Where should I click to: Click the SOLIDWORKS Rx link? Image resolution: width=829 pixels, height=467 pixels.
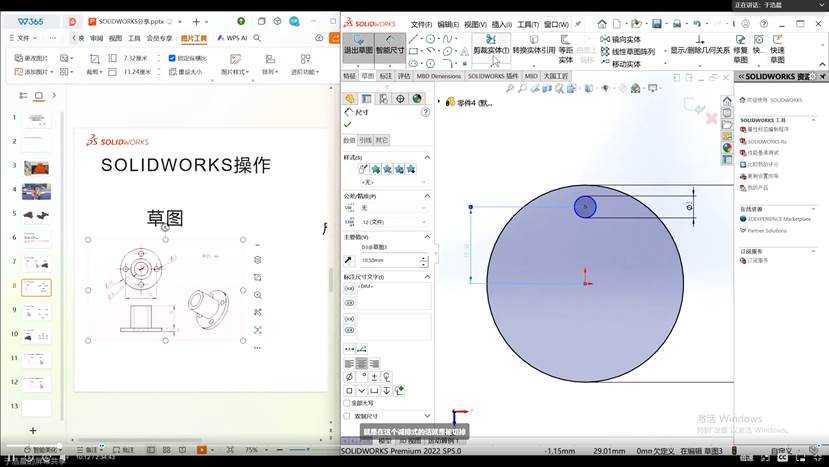(767, 142)
